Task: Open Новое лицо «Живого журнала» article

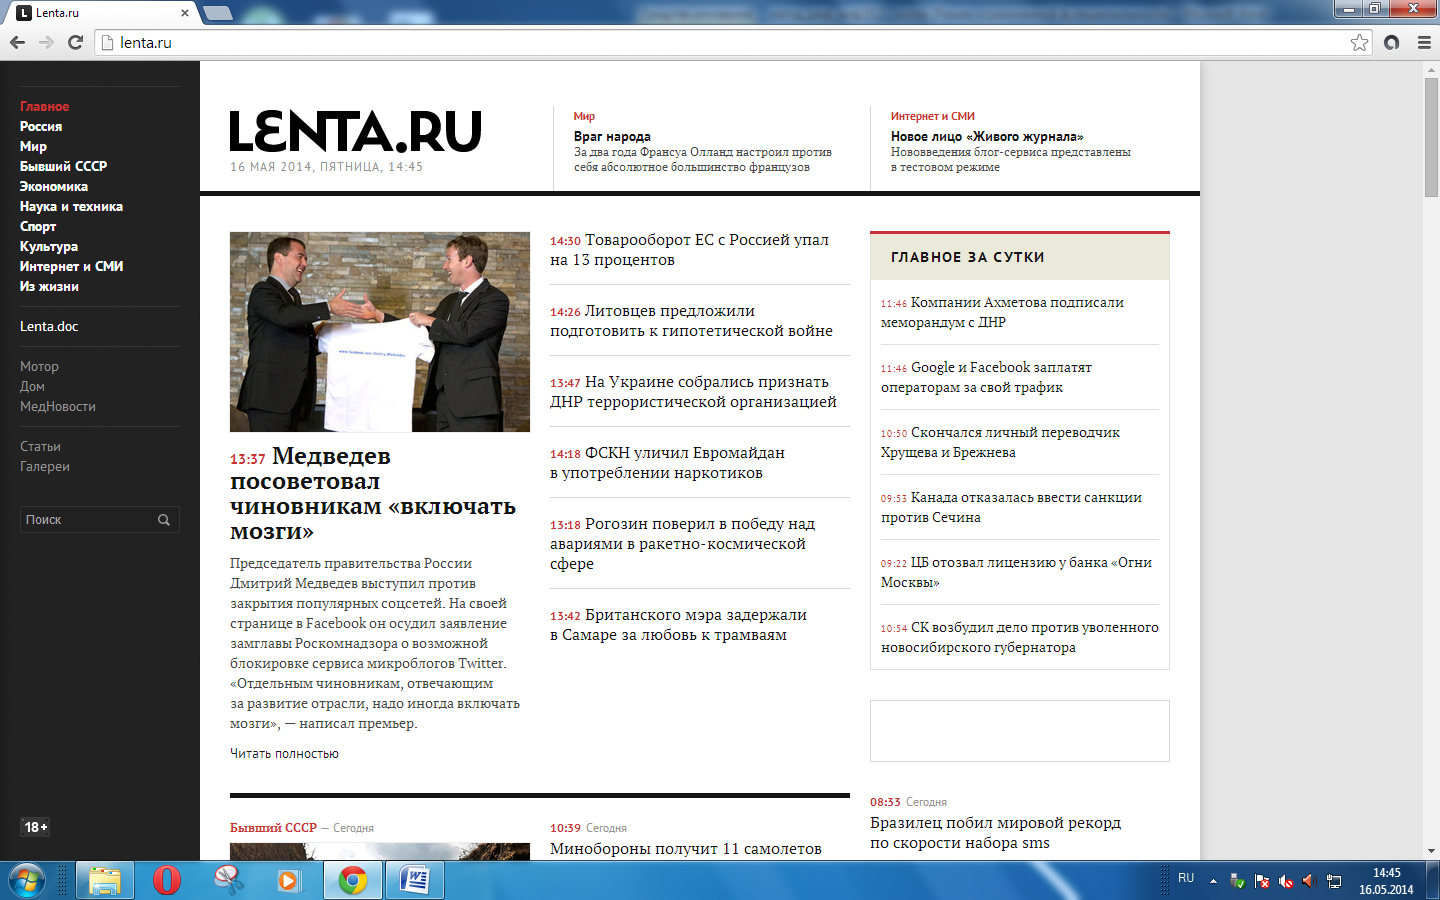Action: [987, 137]
